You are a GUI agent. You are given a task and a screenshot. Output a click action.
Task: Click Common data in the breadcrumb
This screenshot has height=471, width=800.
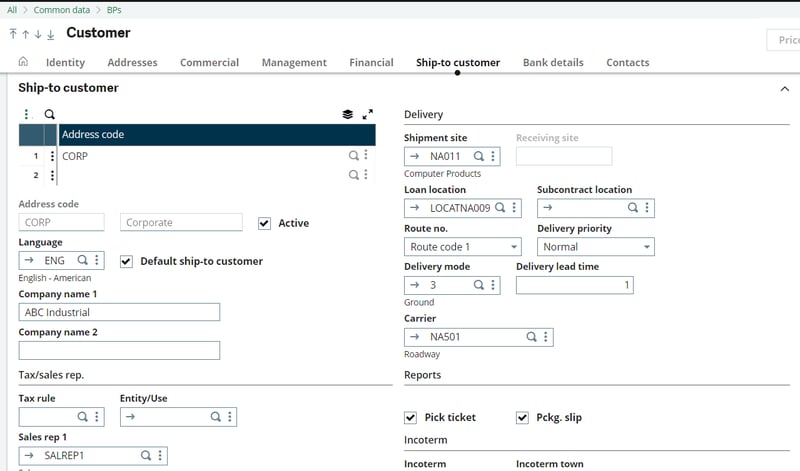59,9
